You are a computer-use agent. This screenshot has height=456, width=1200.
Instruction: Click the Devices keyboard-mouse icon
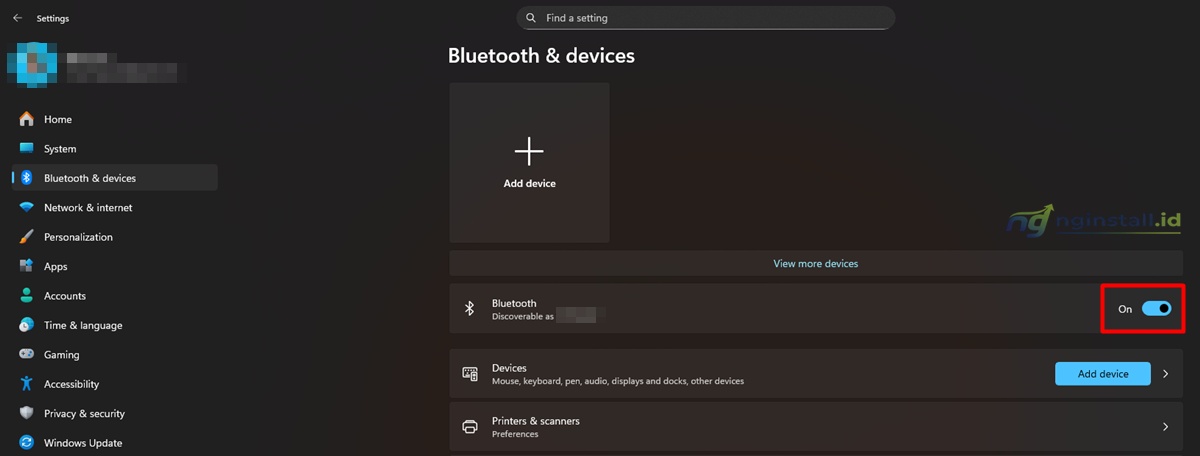tap(470, 374)
